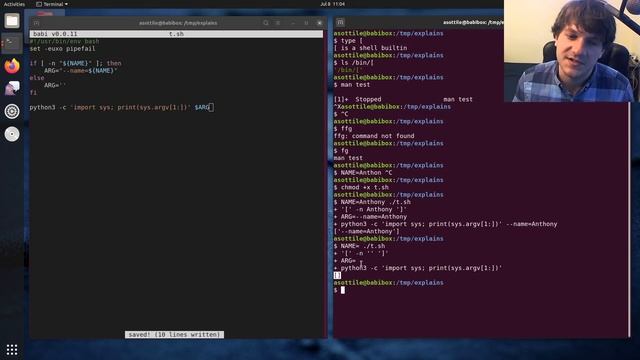Click the ARG='' line in the editor

[x=55, y=85]
